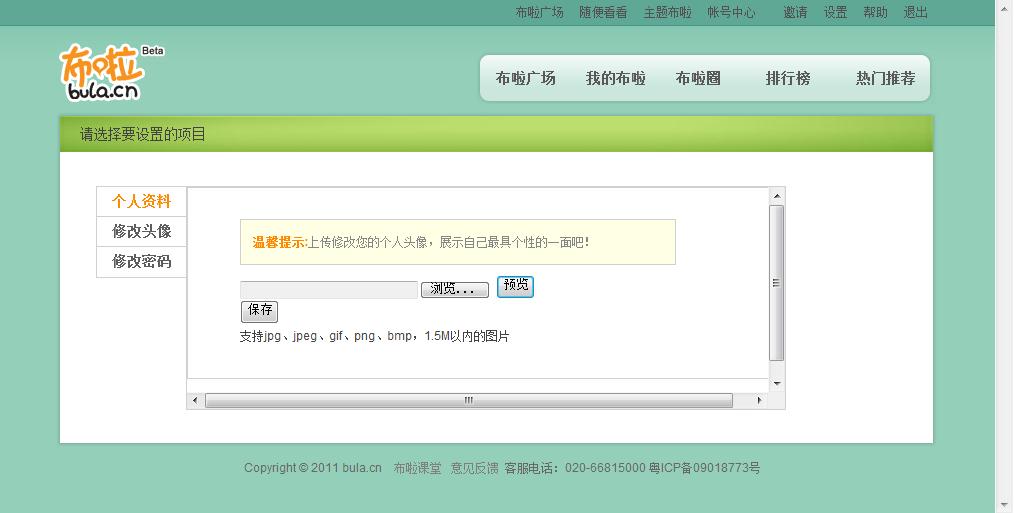Log out via 退出
Screen dimensions: 1014x513
coord(916,12)
